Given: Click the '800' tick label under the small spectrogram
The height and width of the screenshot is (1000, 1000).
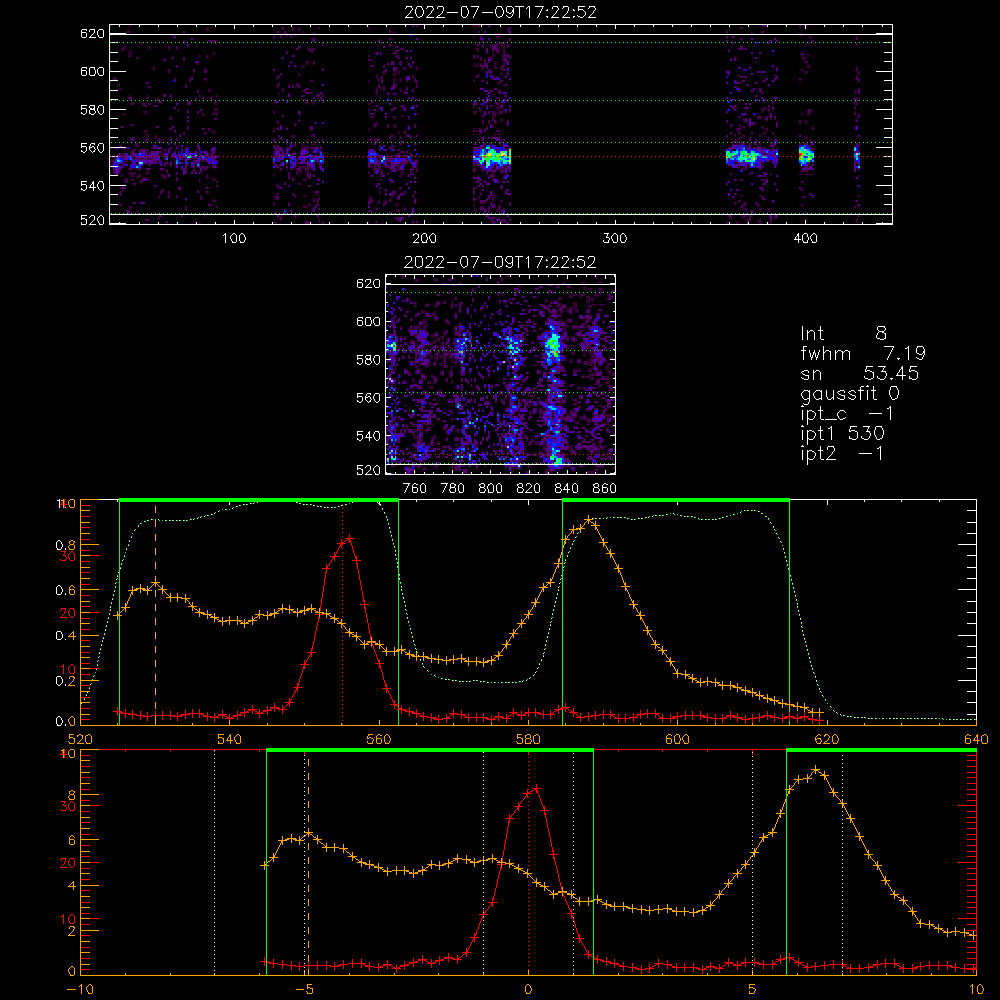Looking at the screenshot, I should point(490,489).
